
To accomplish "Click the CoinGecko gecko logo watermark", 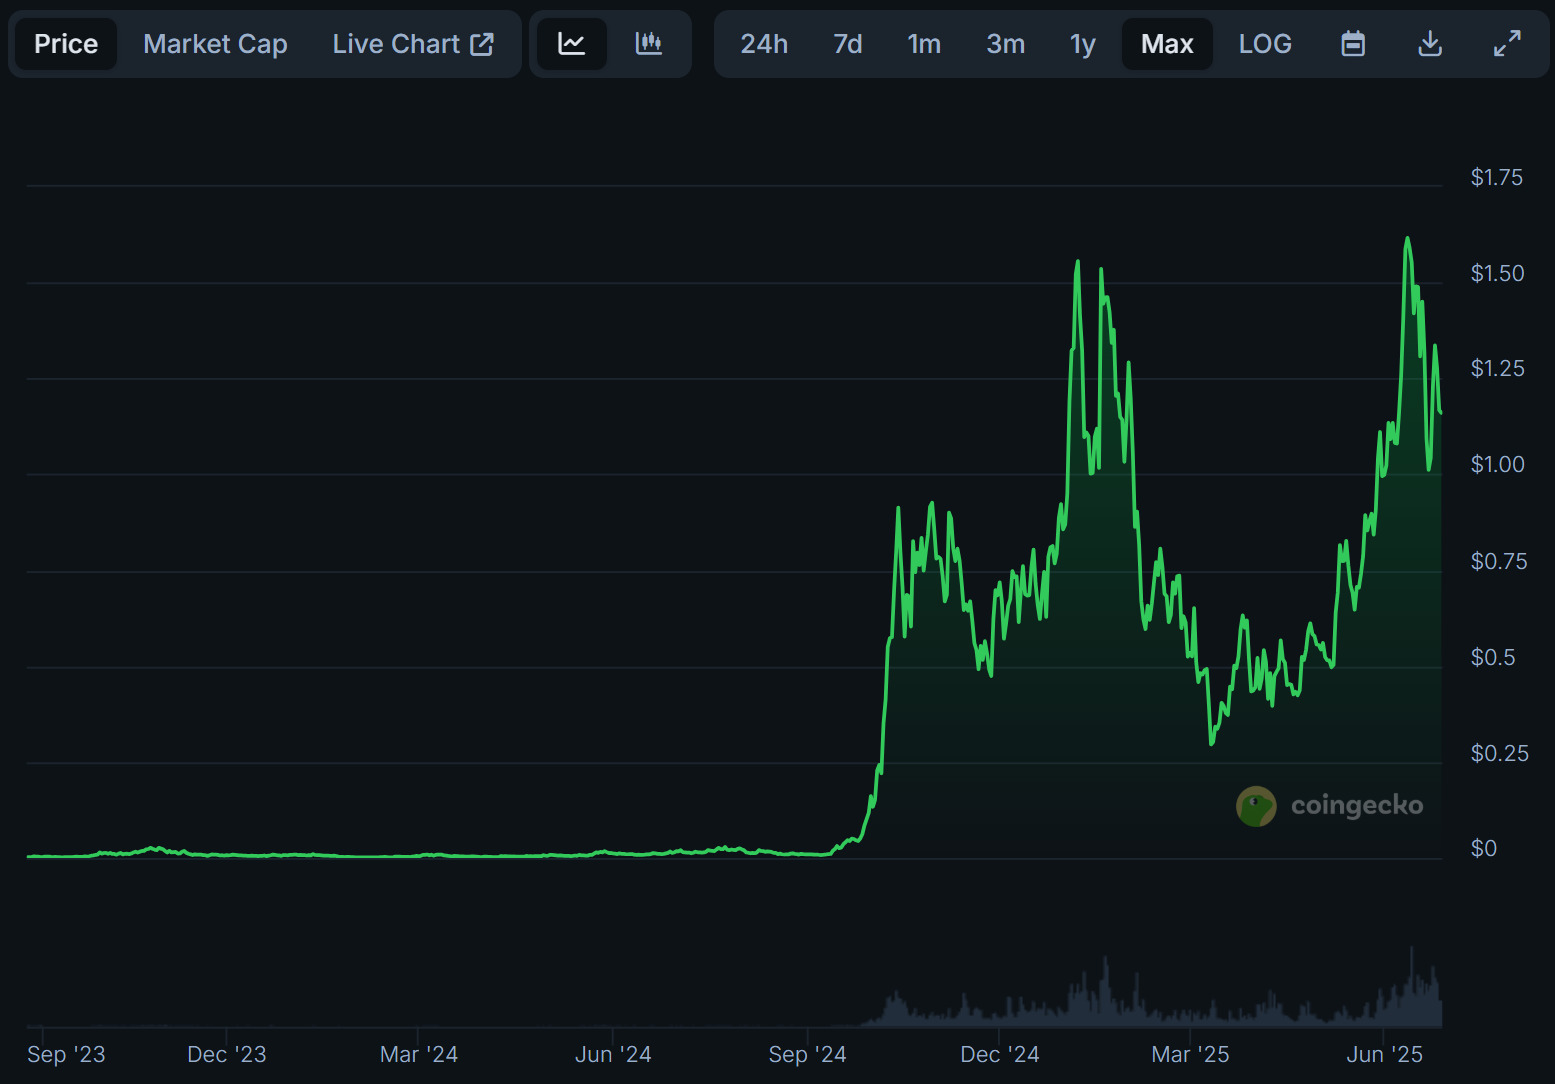I will point(1256,806).
